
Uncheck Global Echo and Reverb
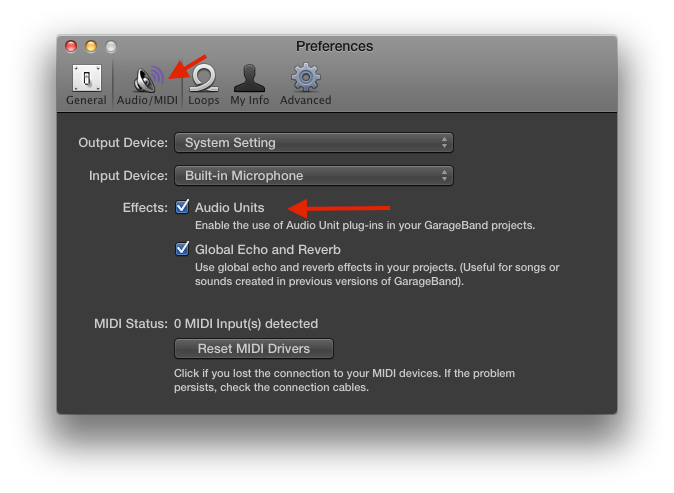(182, 248)
